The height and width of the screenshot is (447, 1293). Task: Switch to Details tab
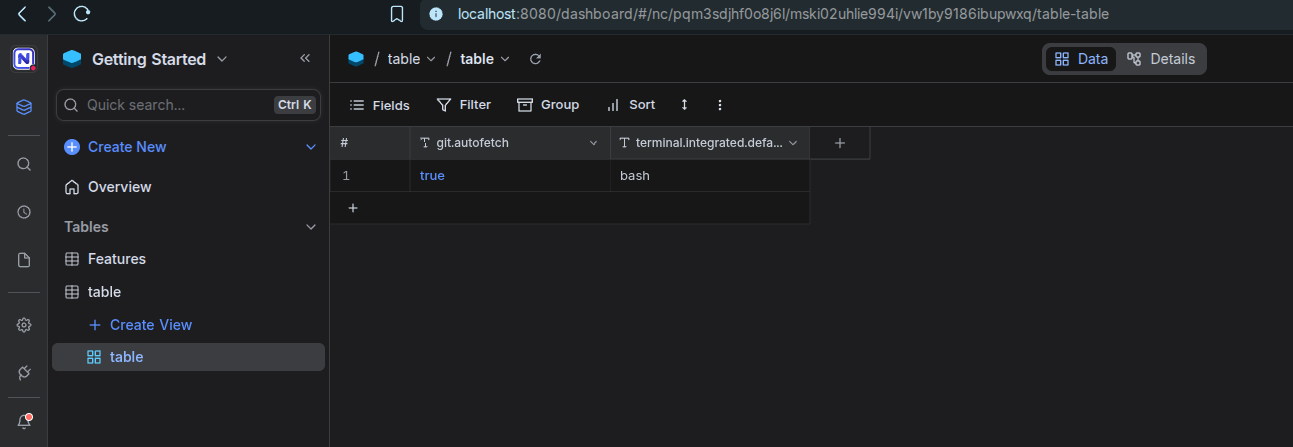1161,59
